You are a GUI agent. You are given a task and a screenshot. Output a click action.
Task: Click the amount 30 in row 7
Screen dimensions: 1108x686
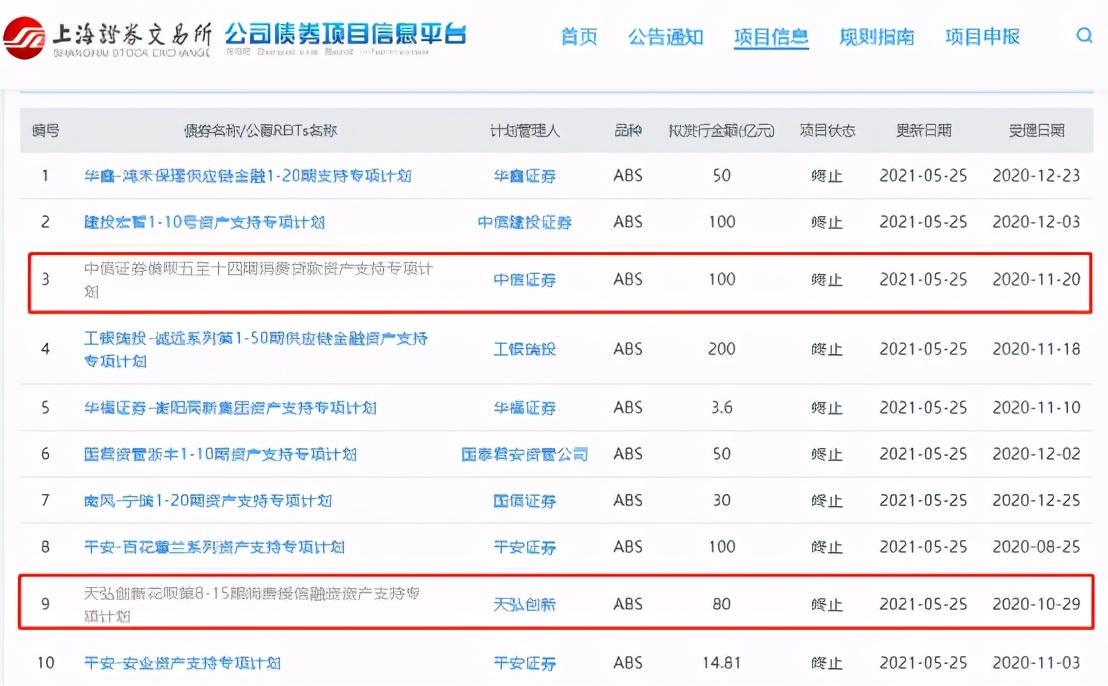coord(721,501)
